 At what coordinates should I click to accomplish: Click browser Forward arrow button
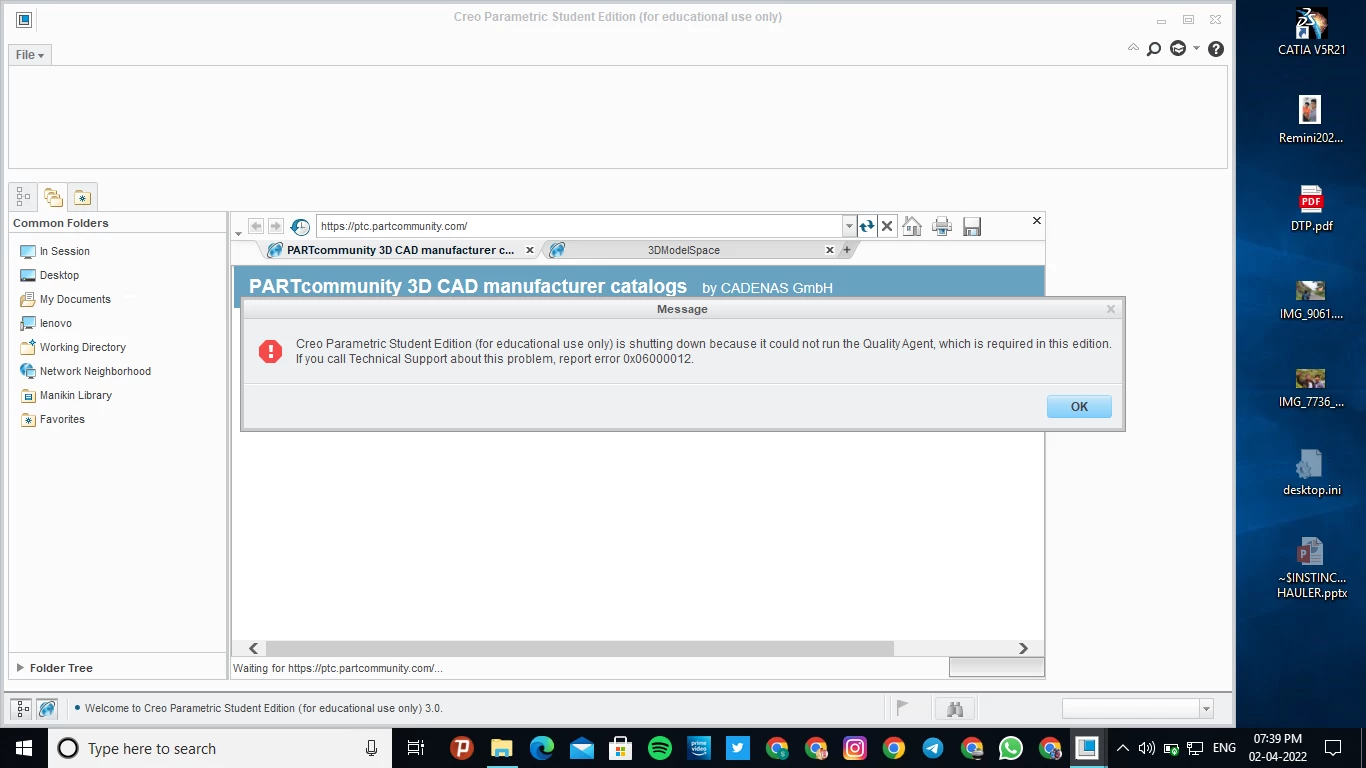[x=275, y=227]
